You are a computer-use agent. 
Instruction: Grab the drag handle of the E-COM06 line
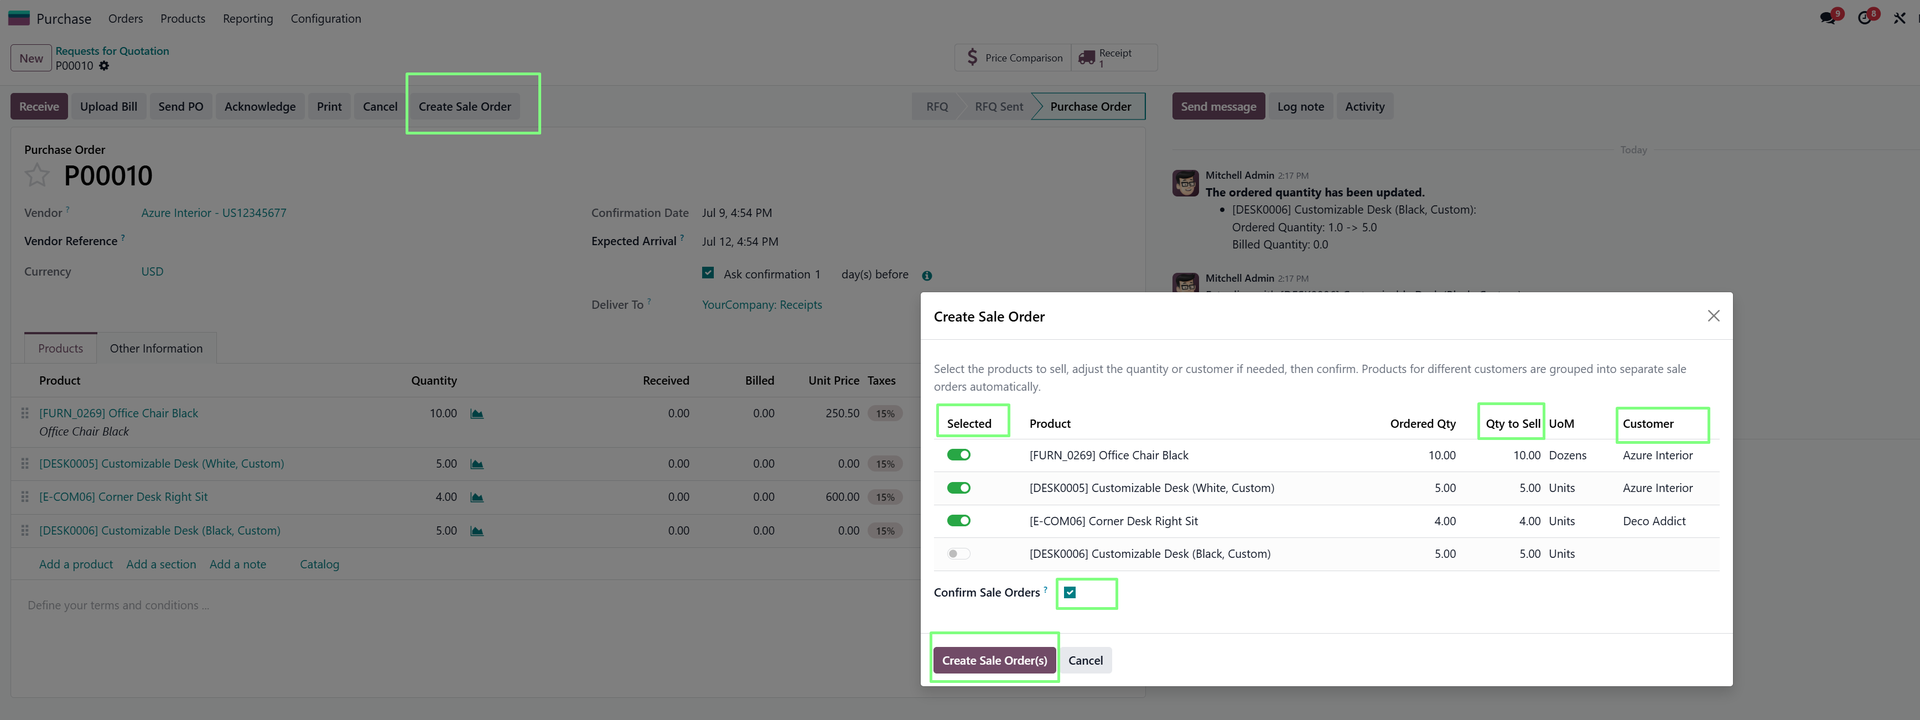25,497
